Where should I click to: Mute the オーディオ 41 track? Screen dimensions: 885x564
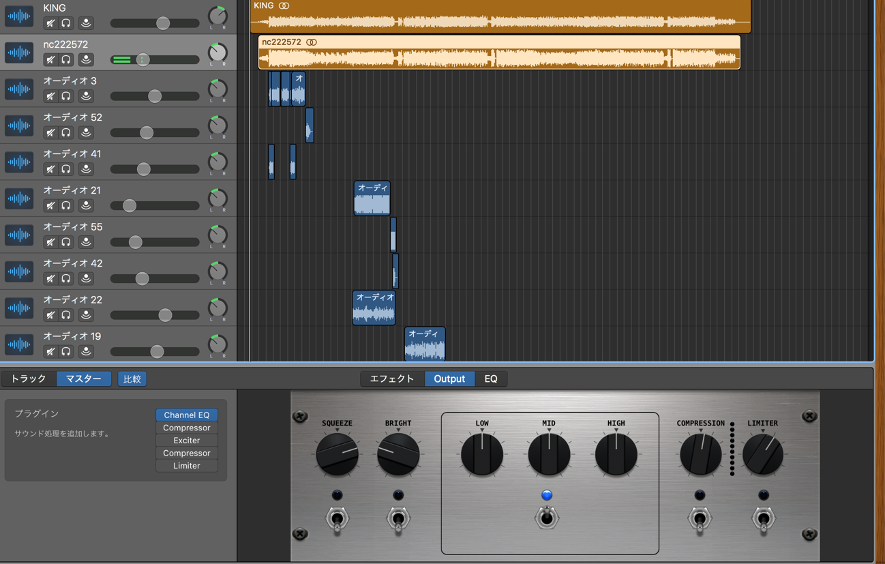(51, 169)
